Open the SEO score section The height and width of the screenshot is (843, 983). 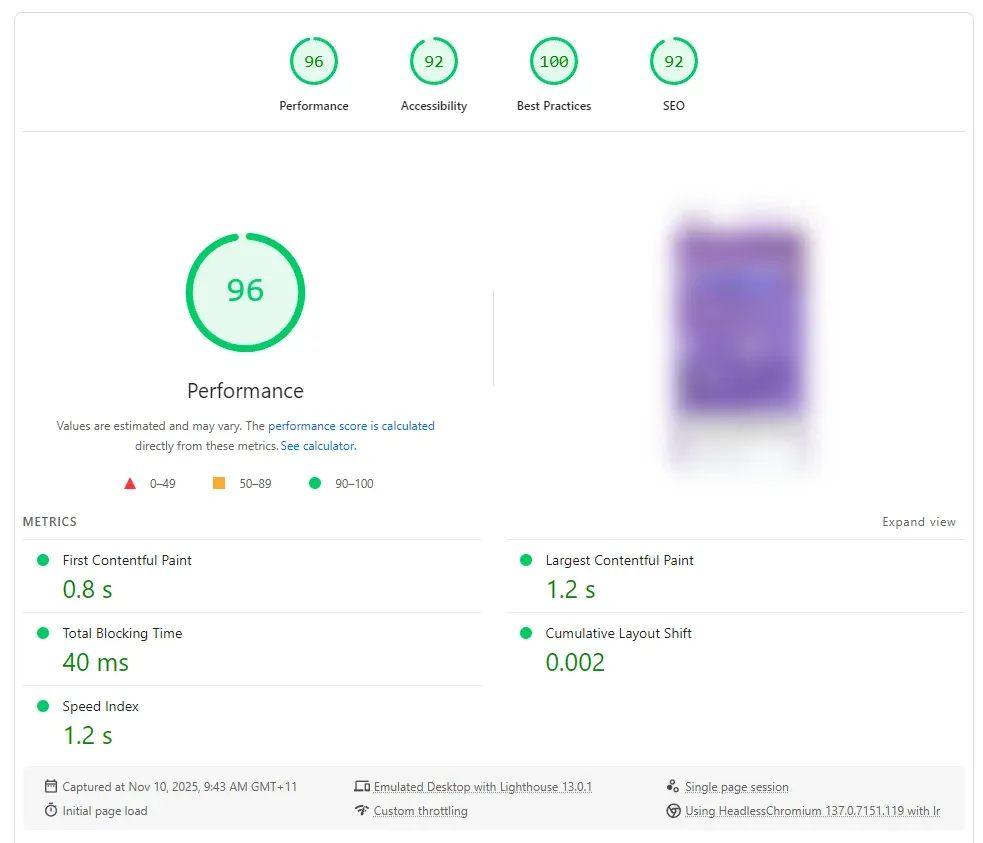(673, 61)
